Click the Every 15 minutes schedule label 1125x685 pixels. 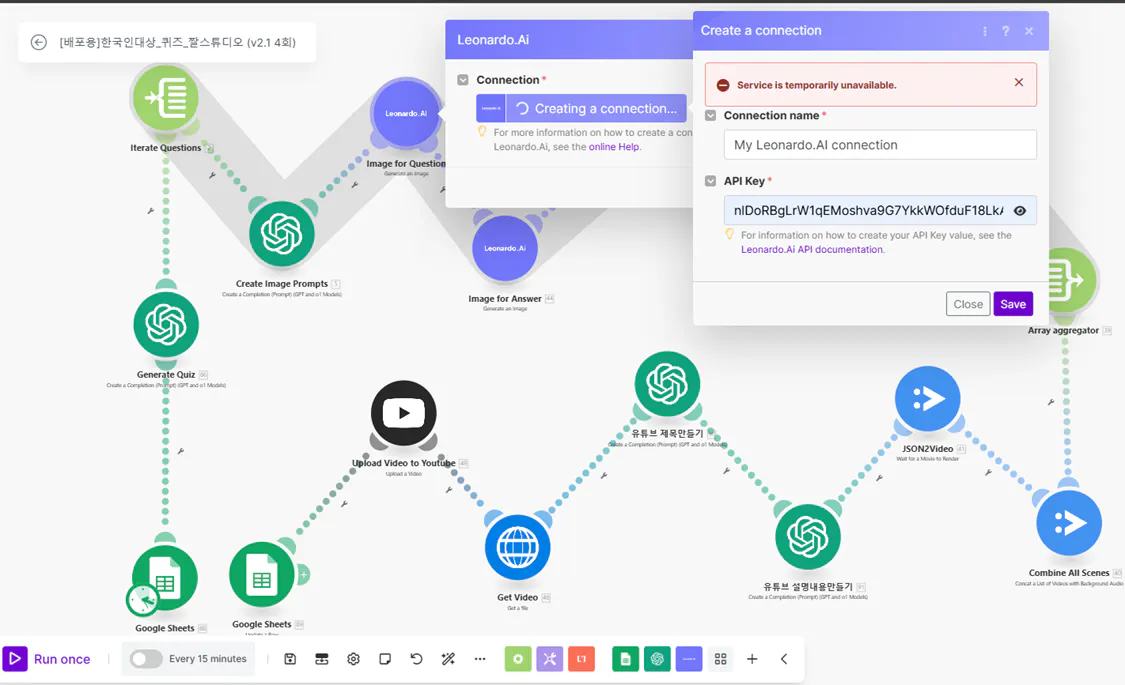tap(207, 658)
